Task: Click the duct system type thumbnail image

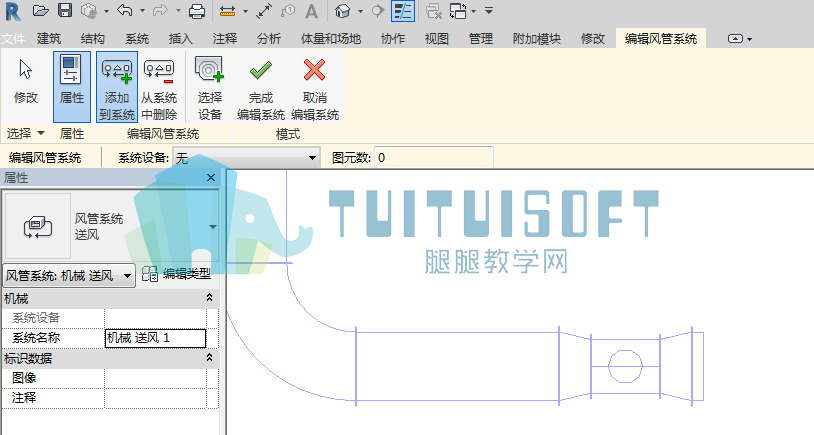Action: 38,226
